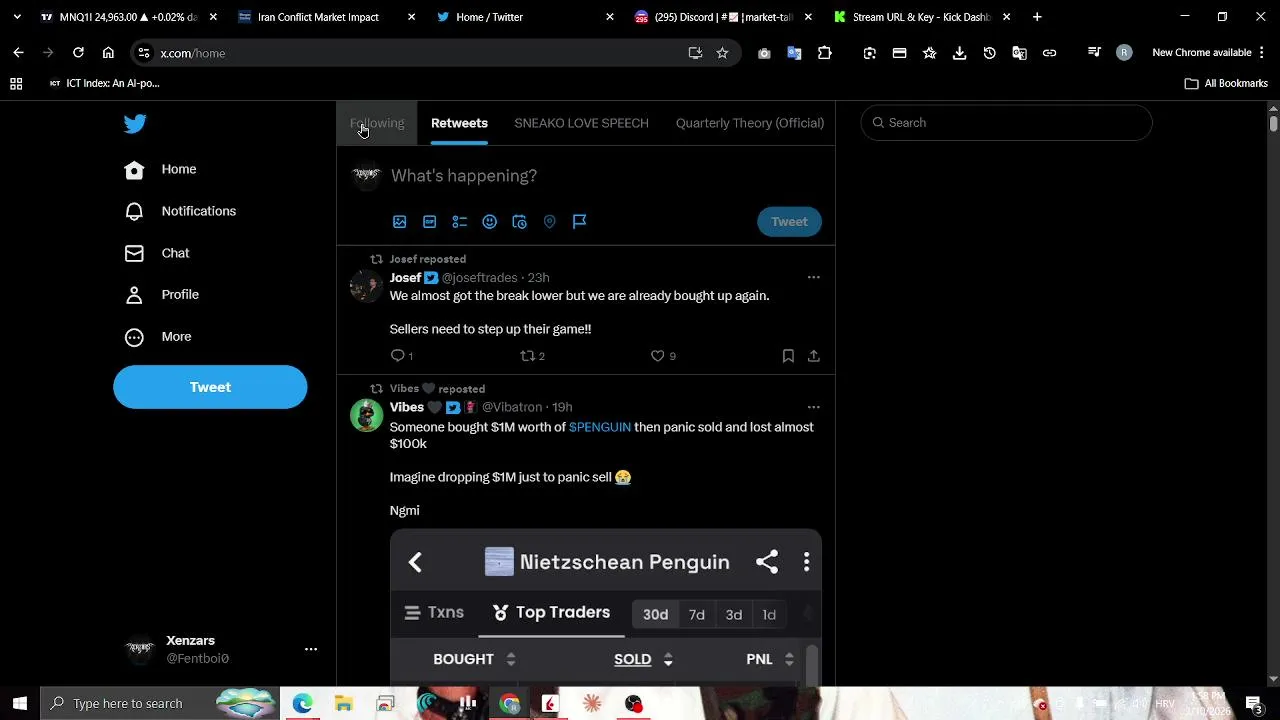
Task: Like Josef's tweet
Action: [x=657, y=356]
